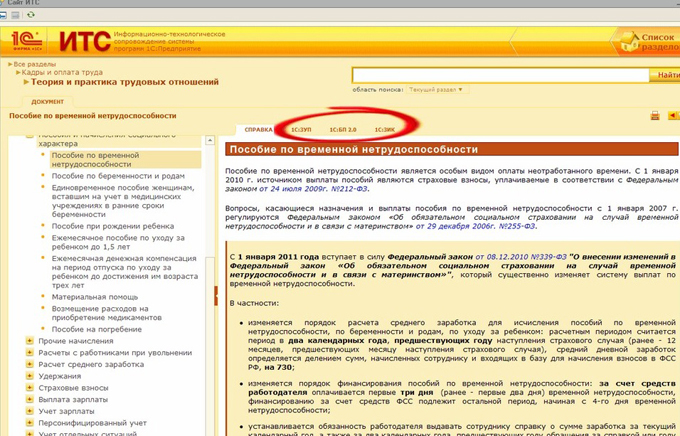
Task: Click the toolbar disk icon beside refresh
Action: click(x=15, y=15)
